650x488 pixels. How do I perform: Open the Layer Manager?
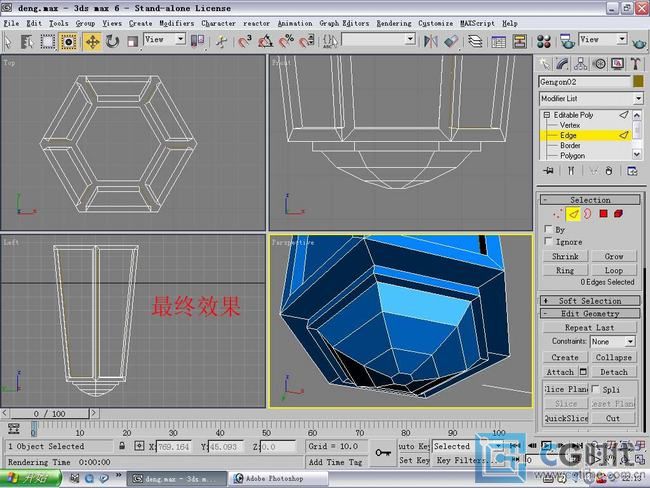click(475, 41)
